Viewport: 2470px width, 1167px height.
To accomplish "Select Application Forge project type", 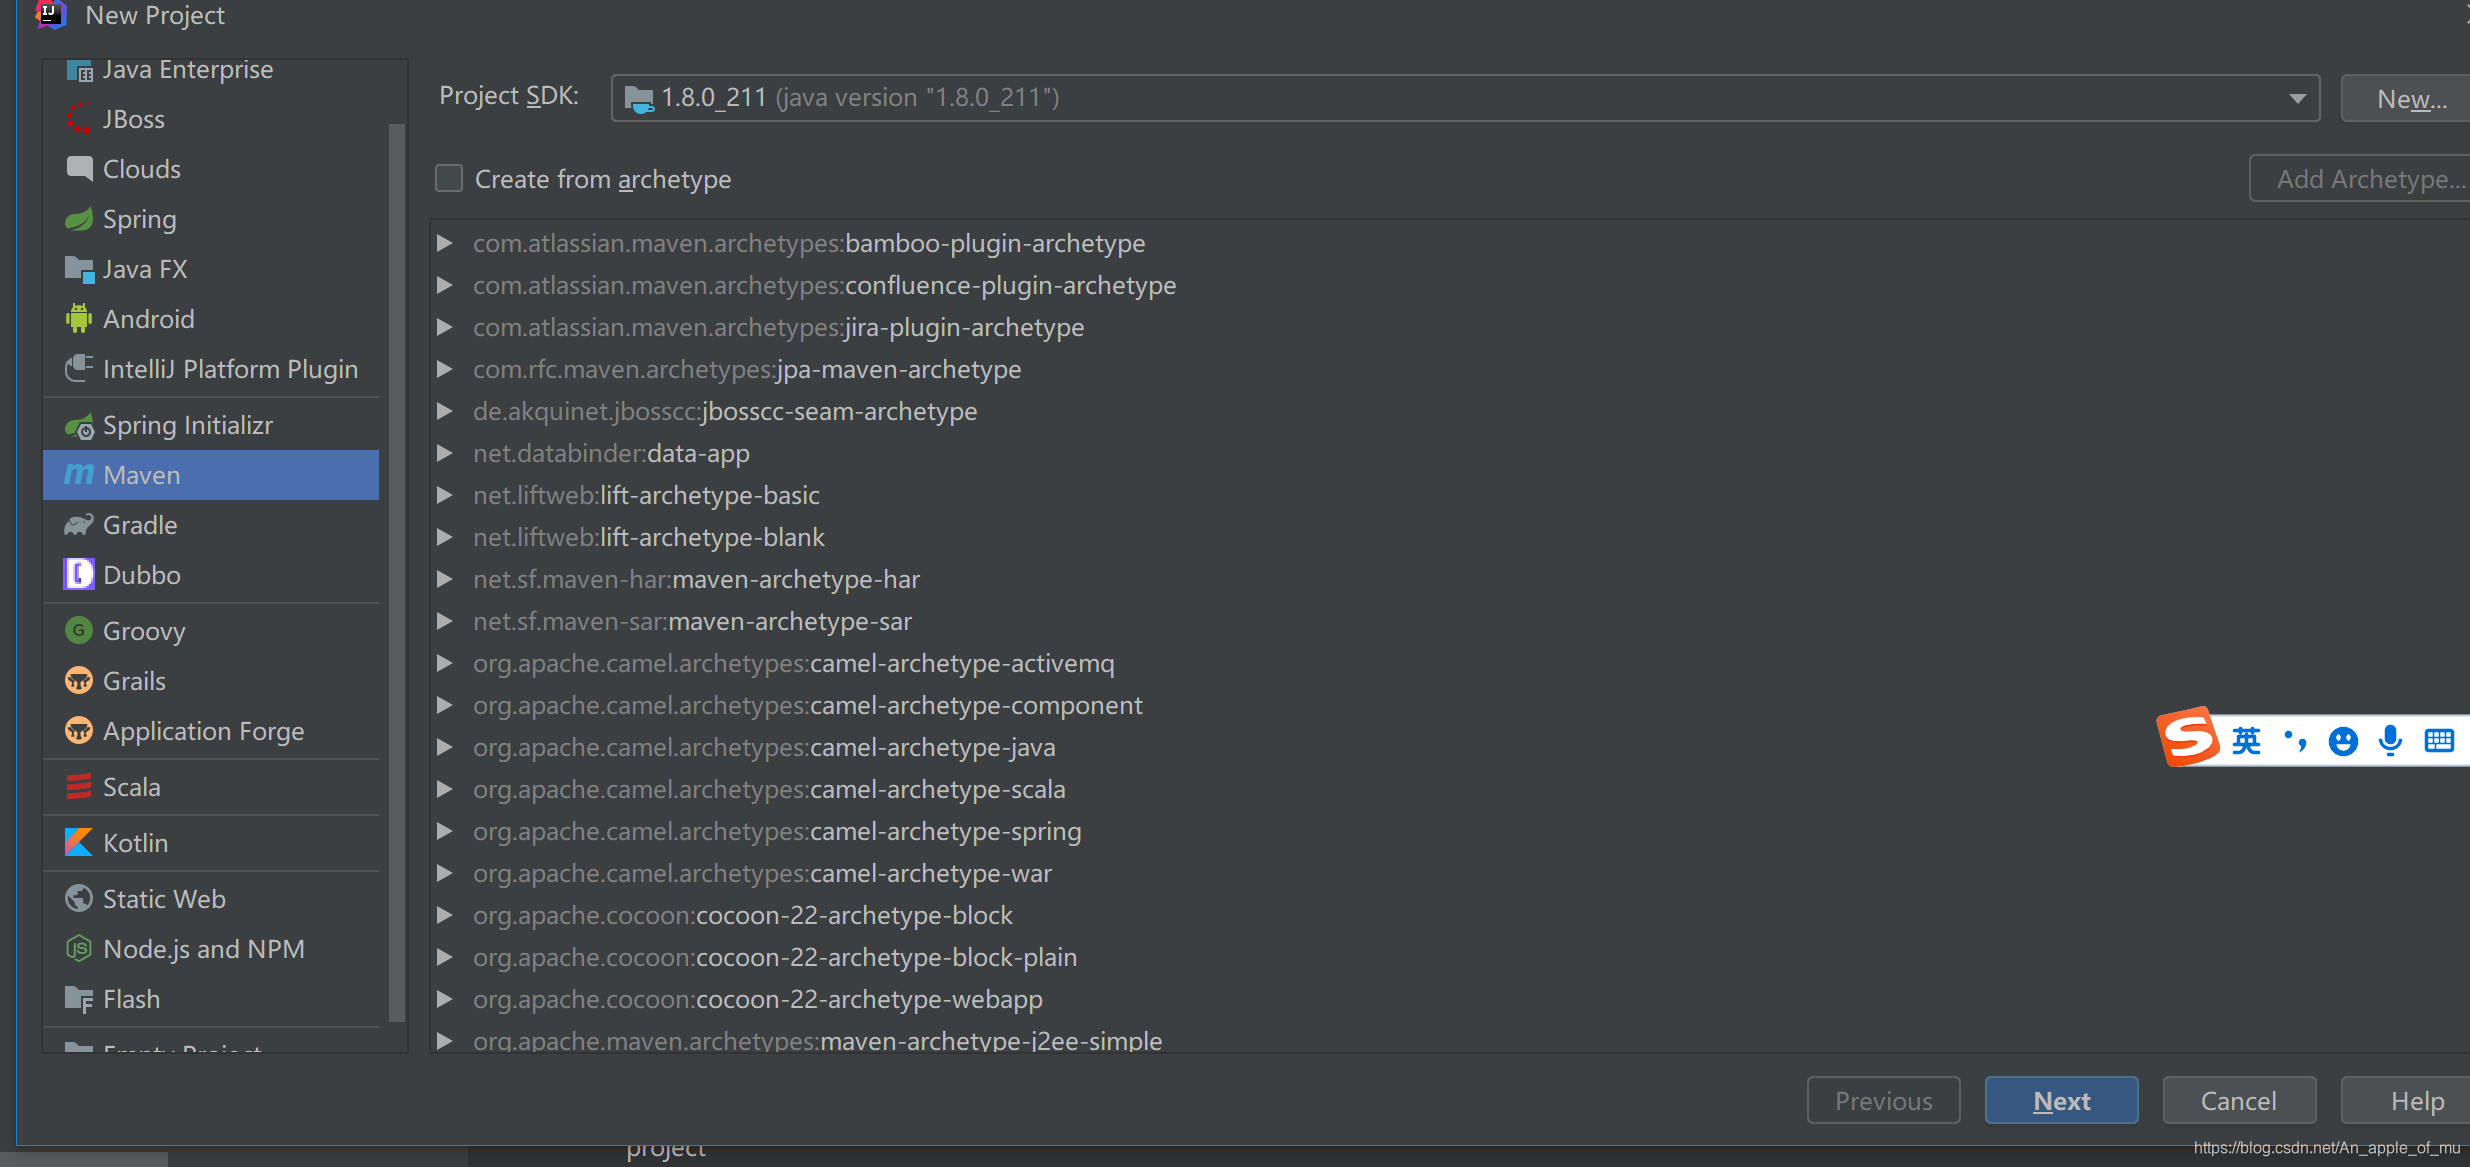I will (x=211, y=731).
